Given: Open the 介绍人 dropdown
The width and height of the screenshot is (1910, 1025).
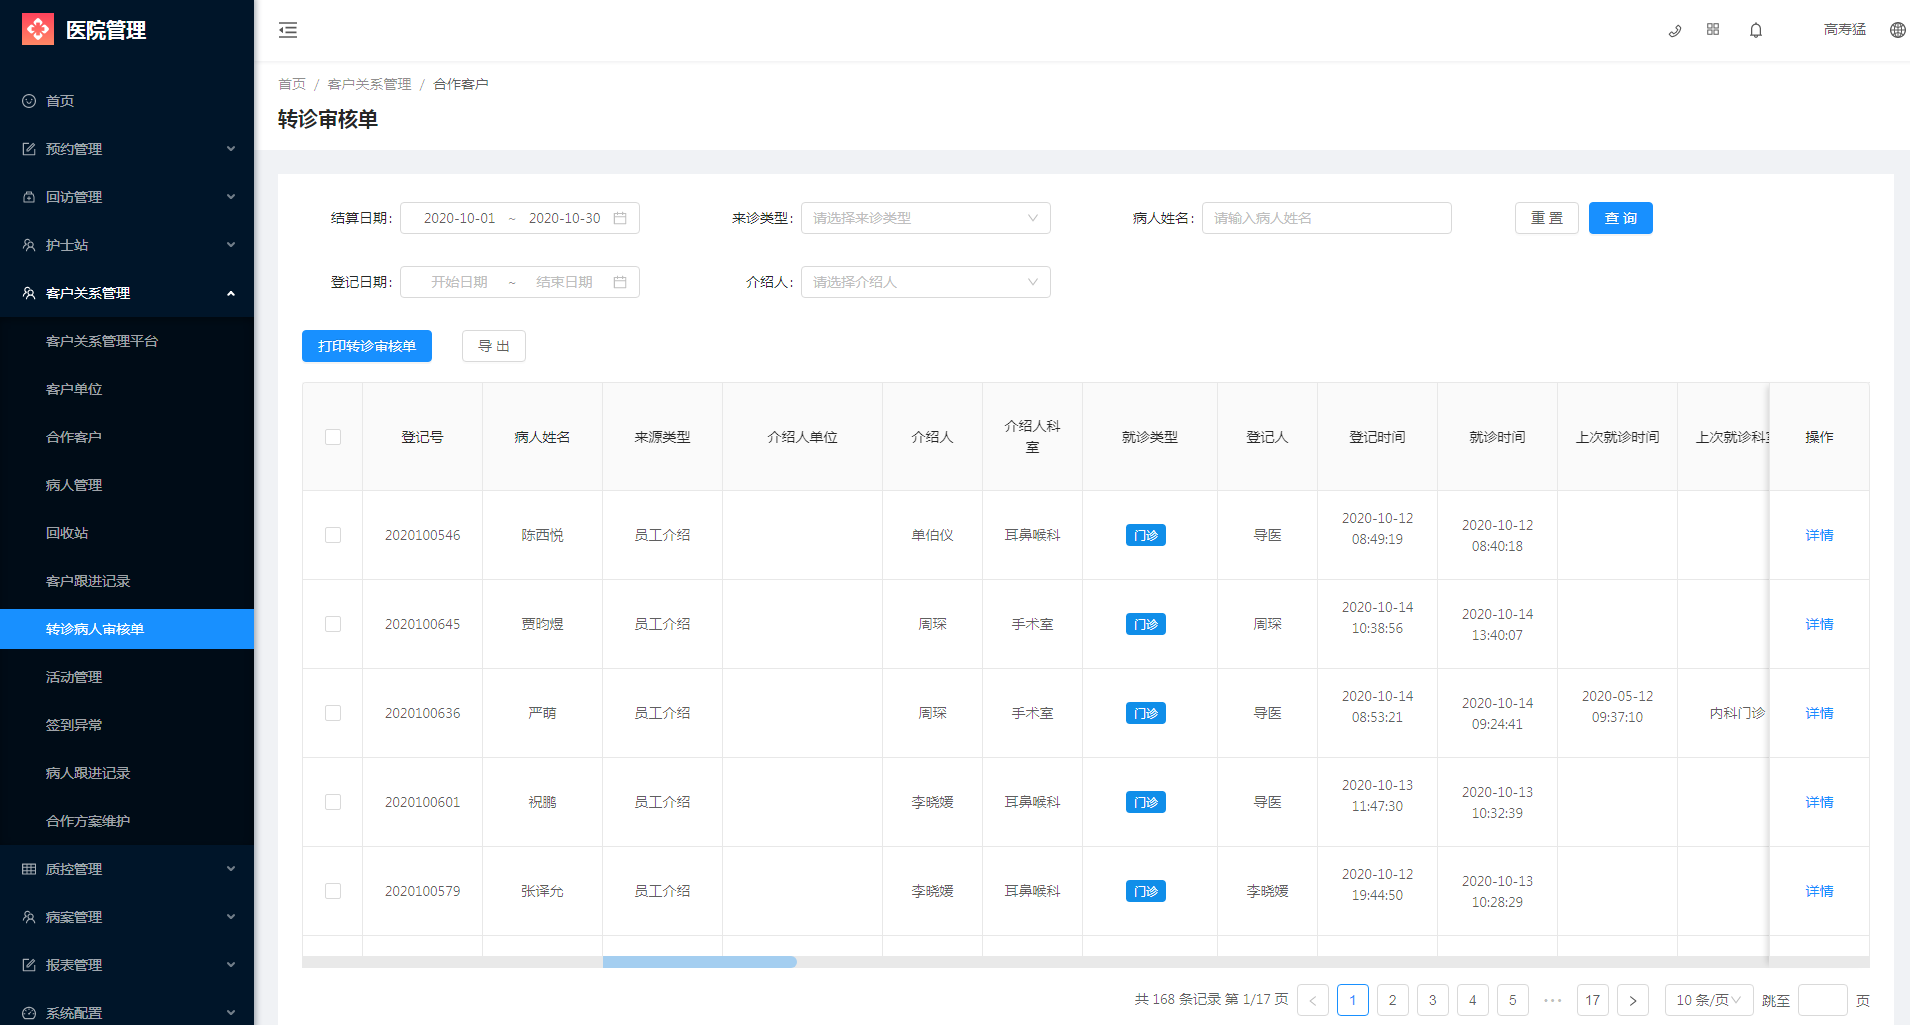Looking at the screenshot, I should pyautogui.click(x=926, y=282).
